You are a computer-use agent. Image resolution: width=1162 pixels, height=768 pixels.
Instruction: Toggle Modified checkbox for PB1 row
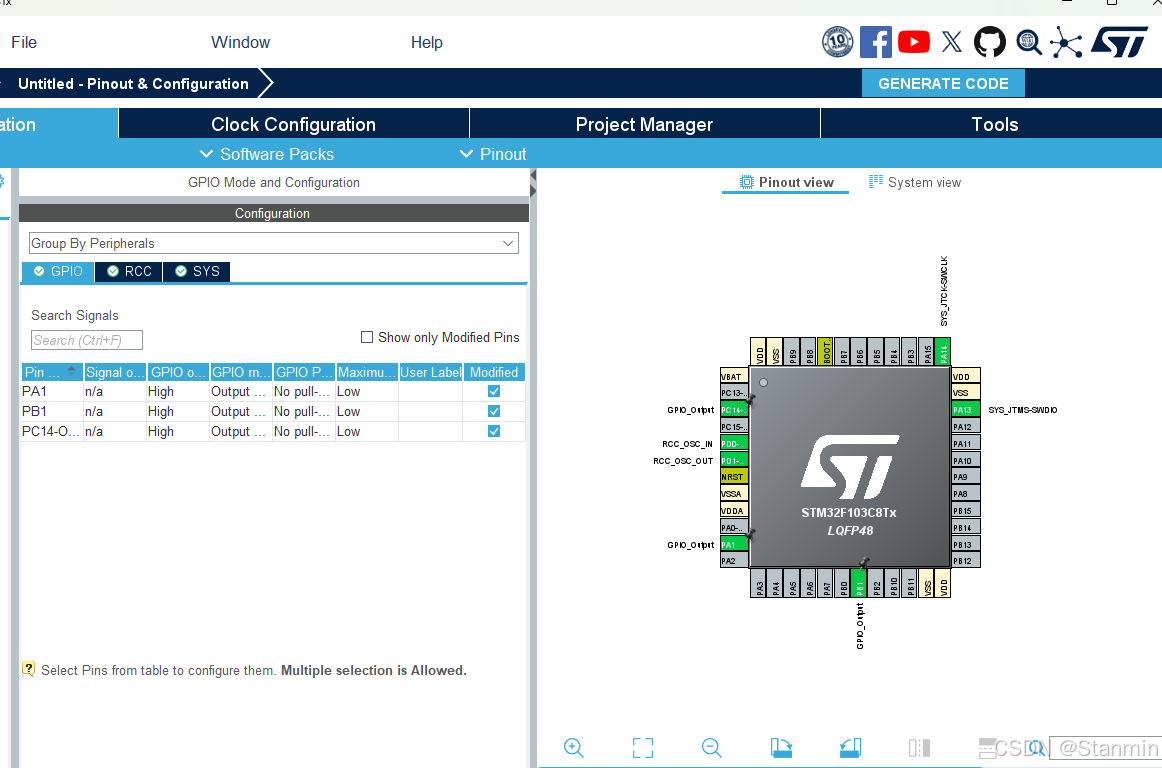(494, 411)
